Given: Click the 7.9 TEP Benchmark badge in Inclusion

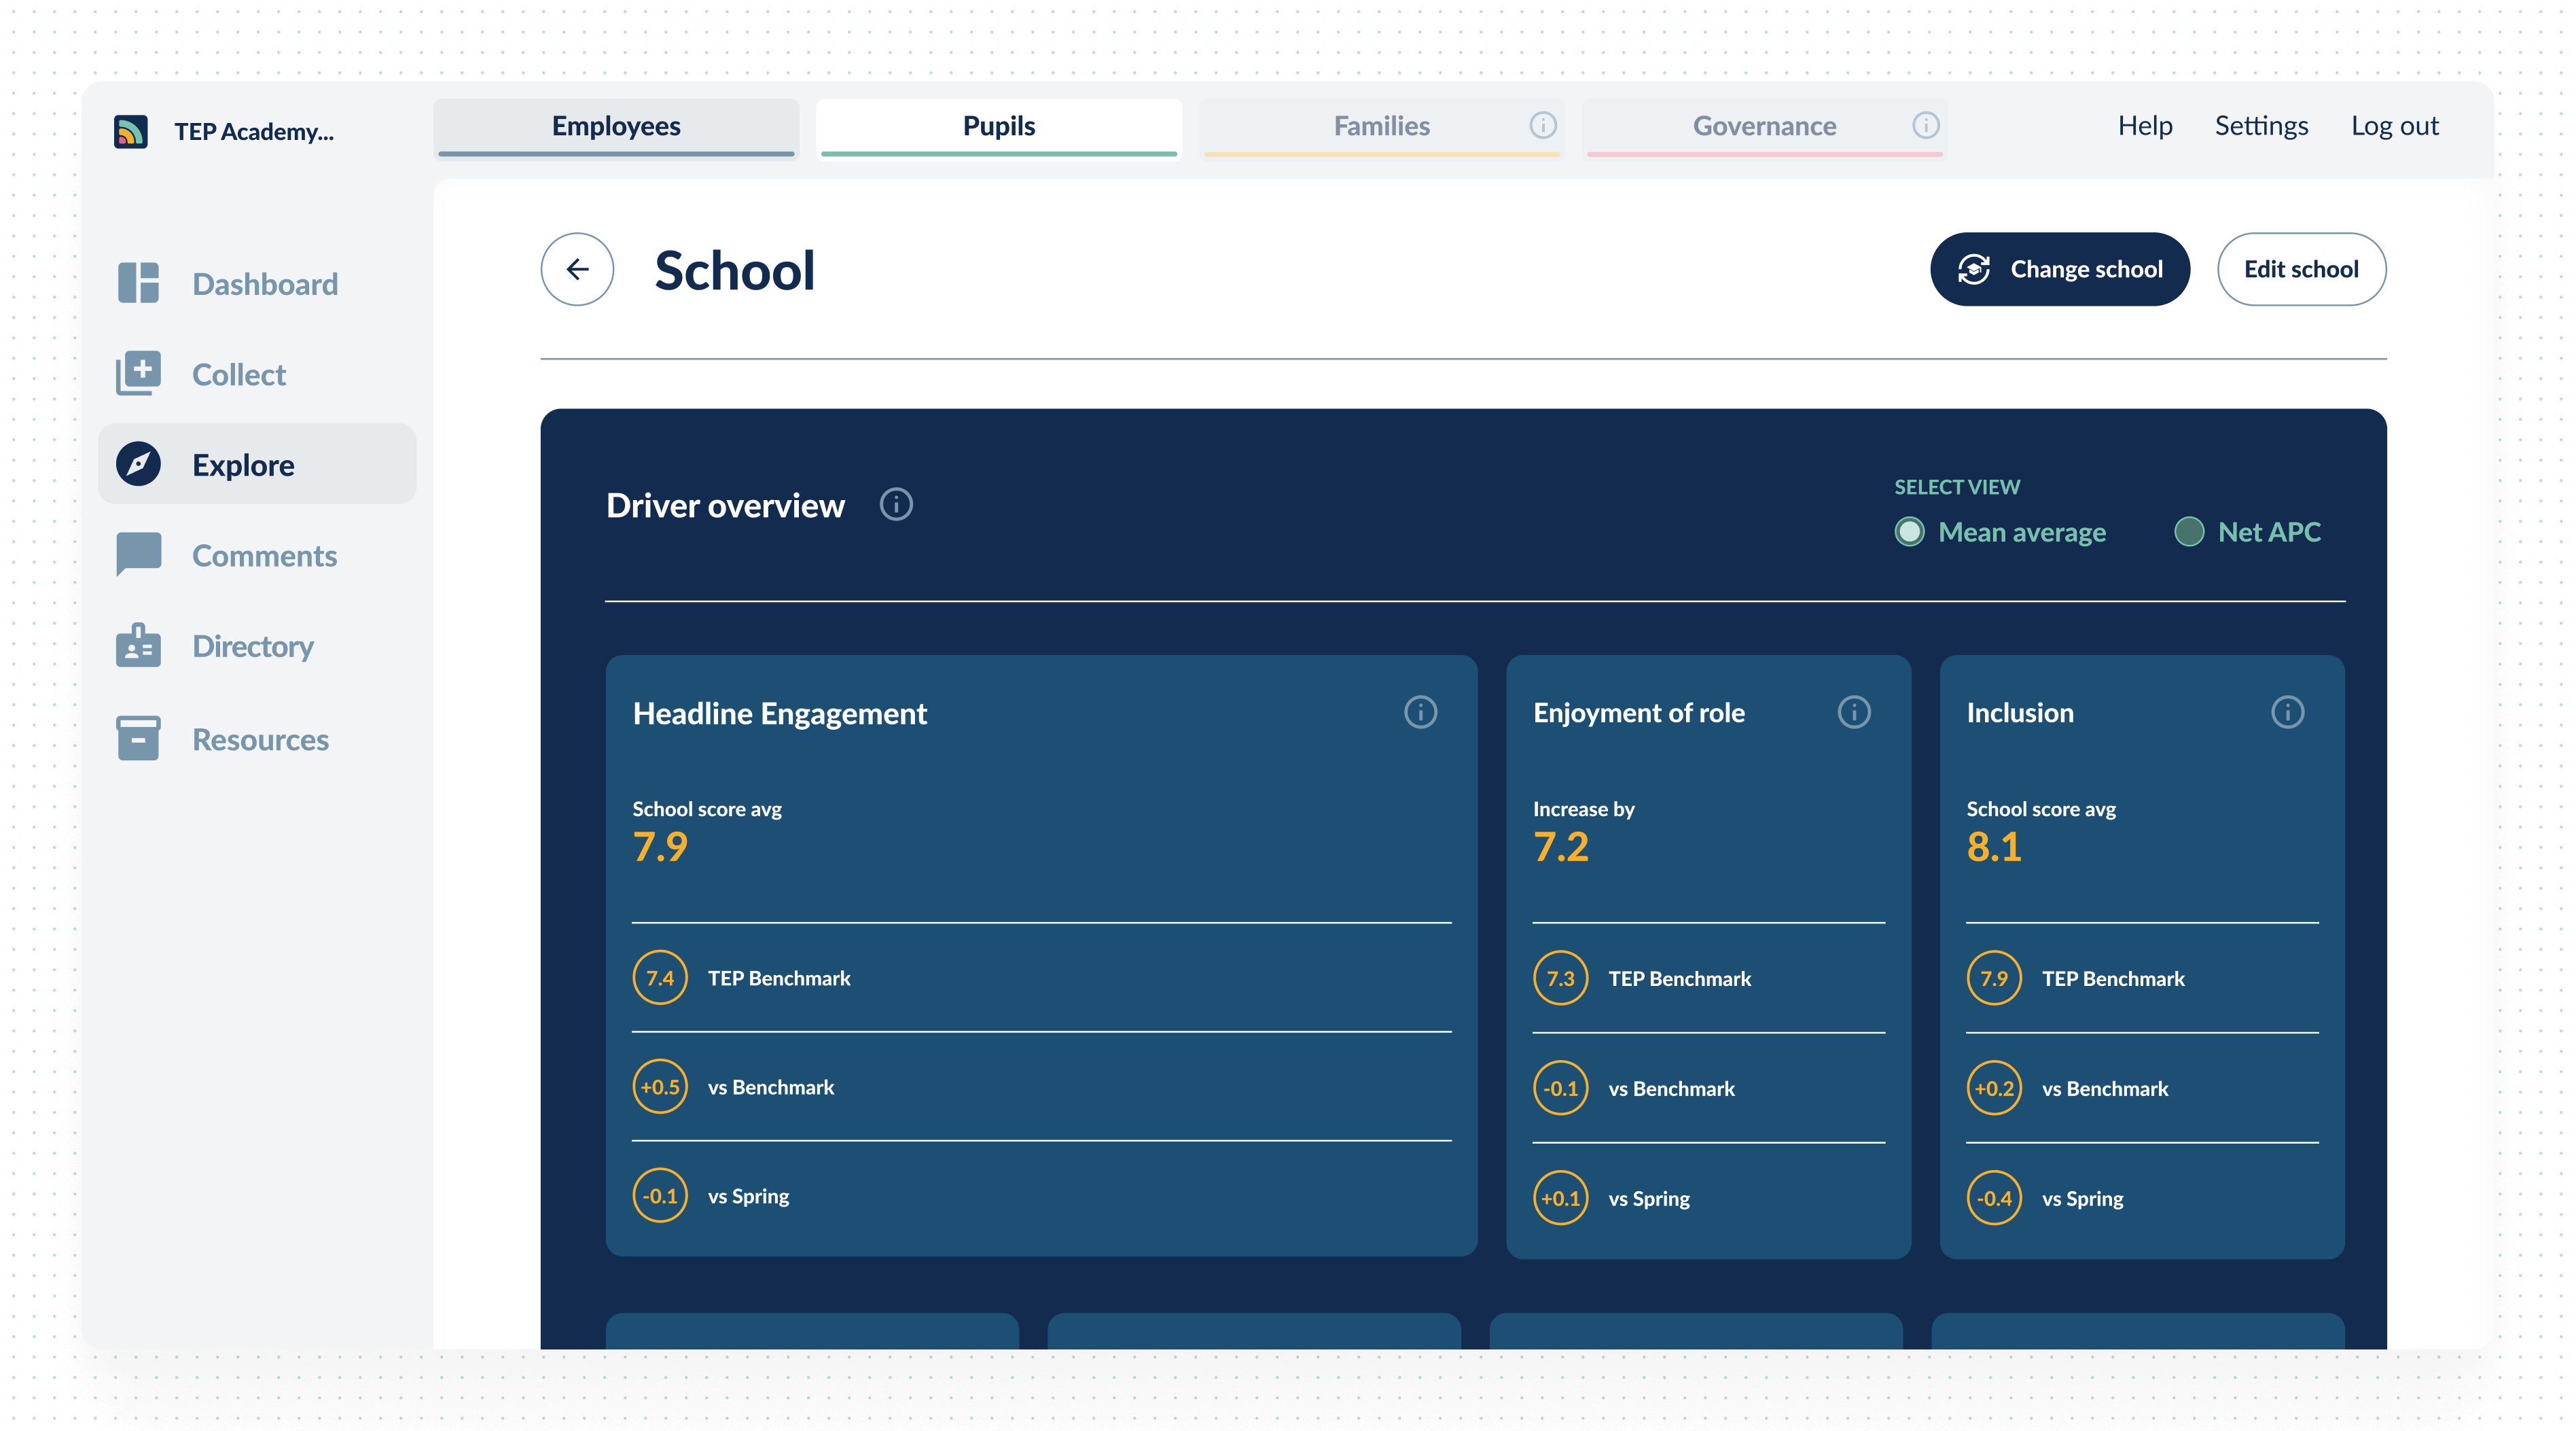Looking at the screenshot, I should (x=1994, y=978).
